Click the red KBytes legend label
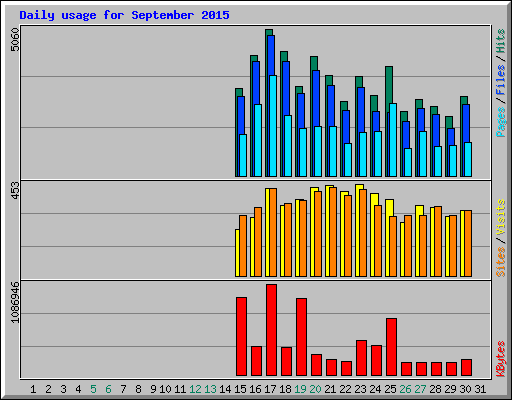Screen dimensions: 512x400 click(500, 359)
